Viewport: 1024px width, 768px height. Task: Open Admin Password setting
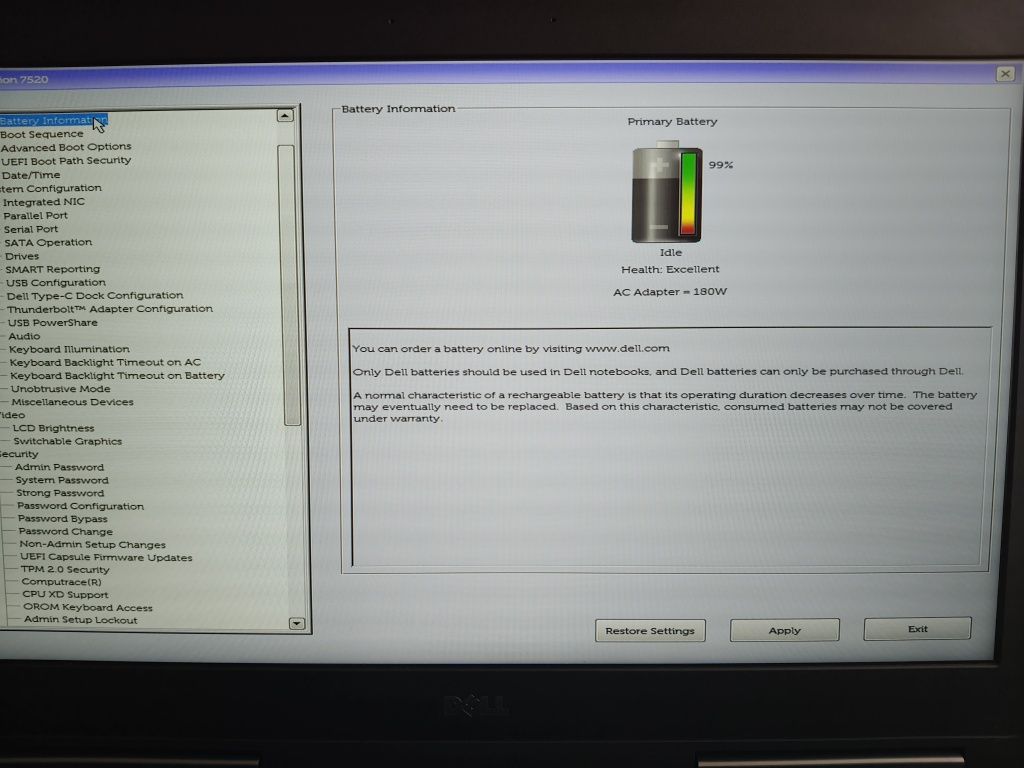click(59, 468)
